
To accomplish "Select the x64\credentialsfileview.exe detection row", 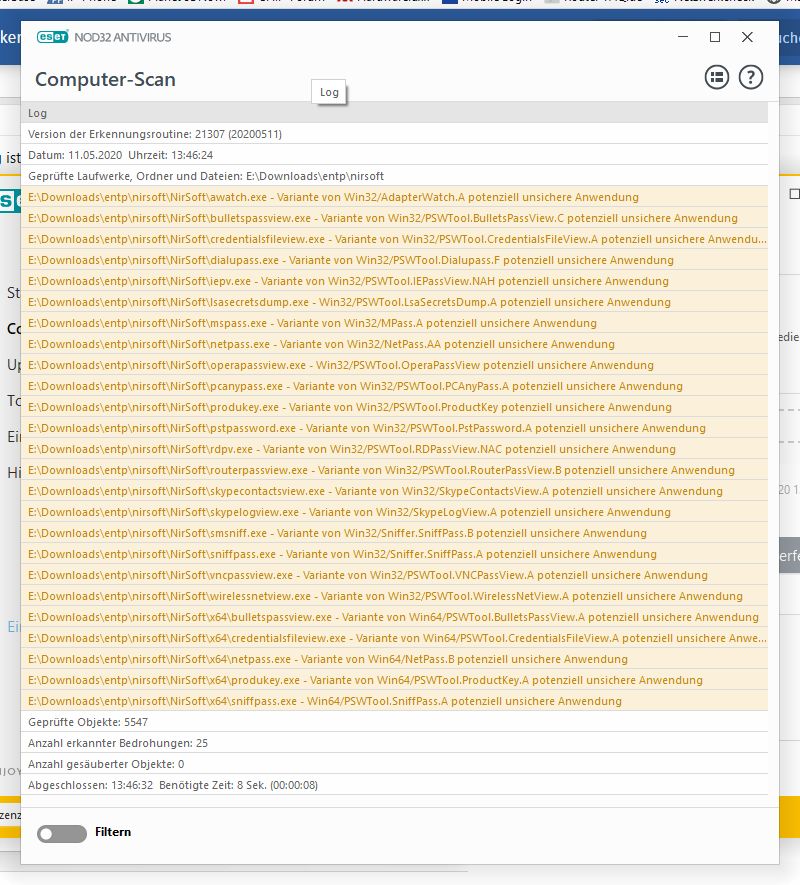I will coord(394,638).
